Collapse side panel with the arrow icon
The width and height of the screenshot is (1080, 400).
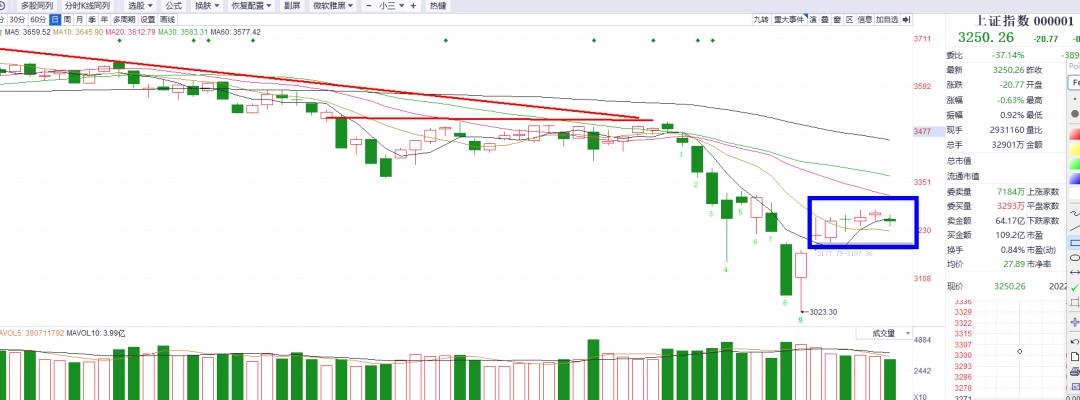click(x=906, y=19)
